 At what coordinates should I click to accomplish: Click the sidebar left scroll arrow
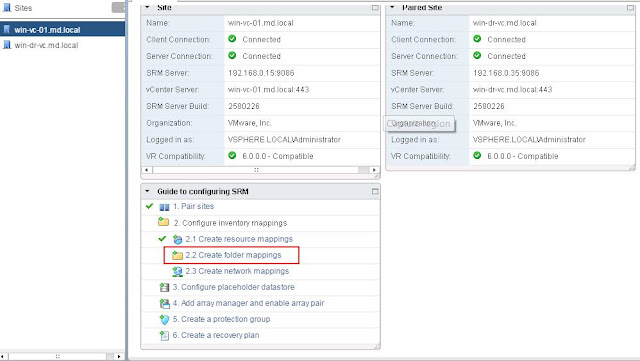2,357
